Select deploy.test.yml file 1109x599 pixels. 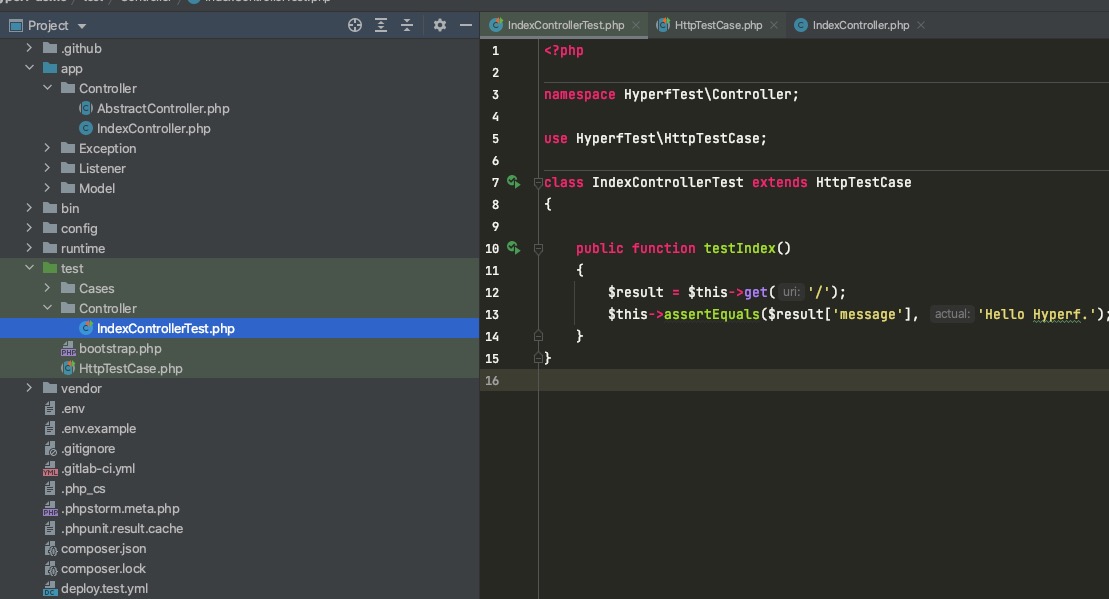coord(104,588)
